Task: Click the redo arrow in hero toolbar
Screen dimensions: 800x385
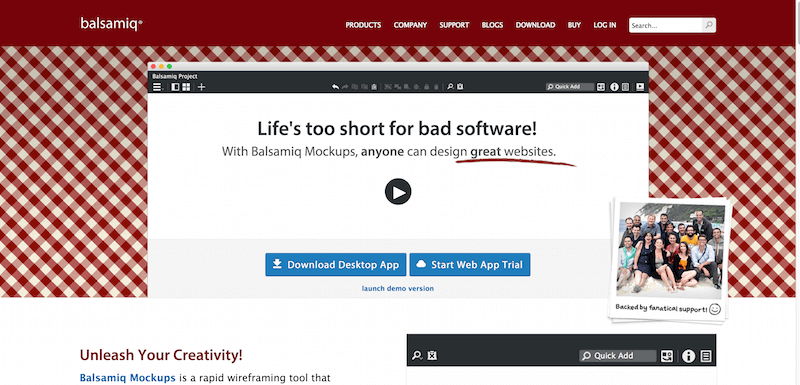Action: pyautogui.click(x=345, y=87)
